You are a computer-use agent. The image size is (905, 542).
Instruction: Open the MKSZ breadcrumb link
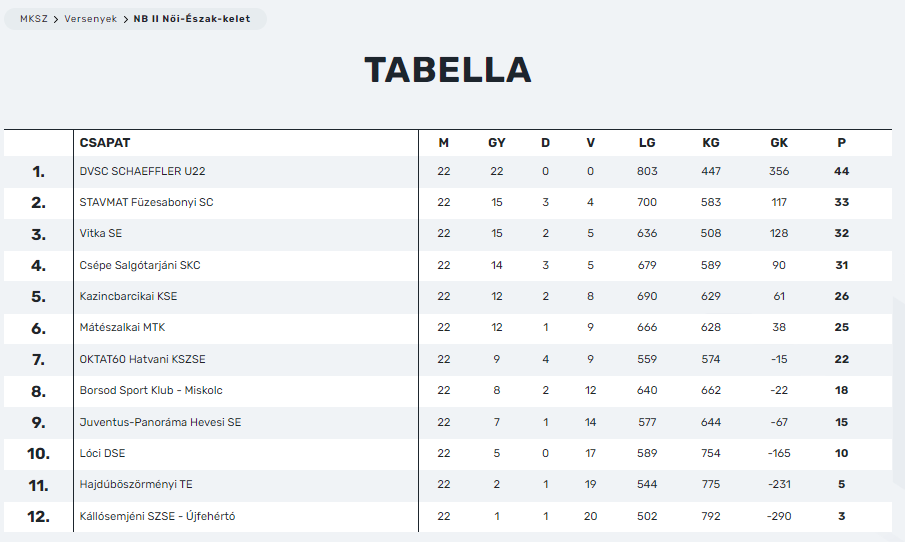(x=33, y=19)
